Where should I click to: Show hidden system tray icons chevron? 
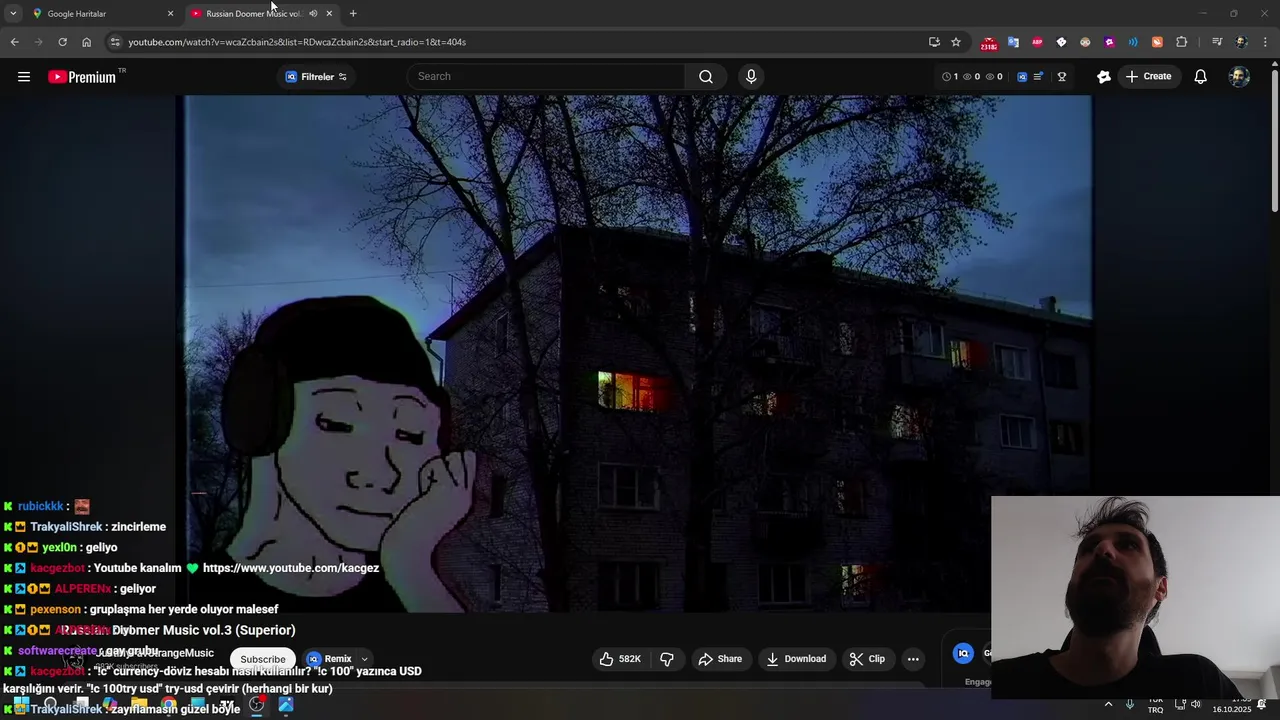click(1108, 705)
